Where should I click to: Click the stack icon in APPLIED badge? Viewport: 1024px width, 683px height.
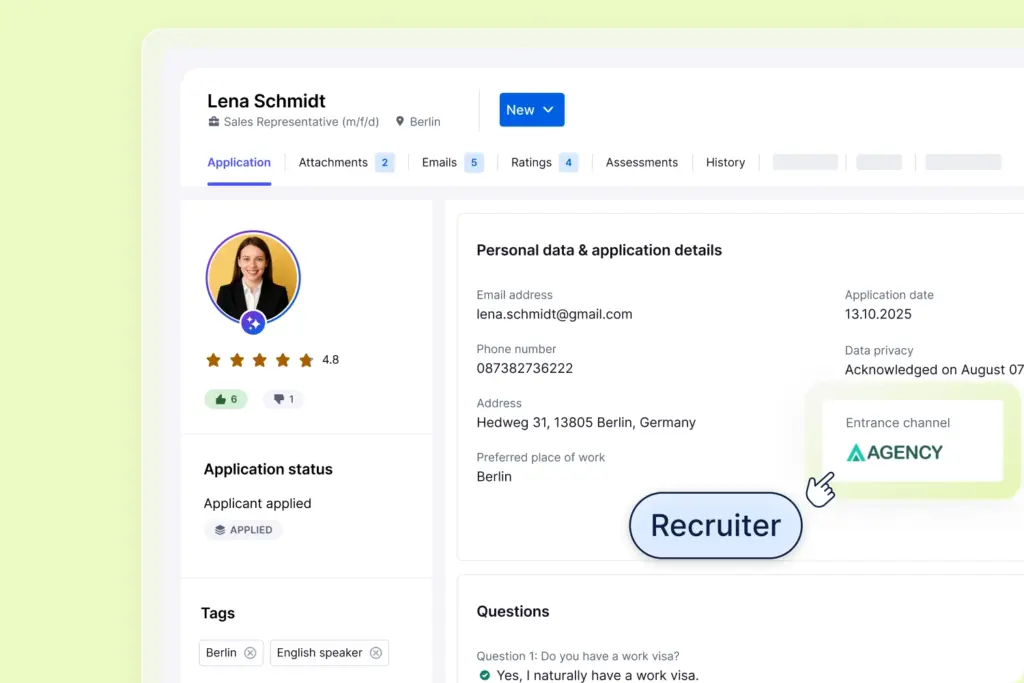click(x=220, y=530)
